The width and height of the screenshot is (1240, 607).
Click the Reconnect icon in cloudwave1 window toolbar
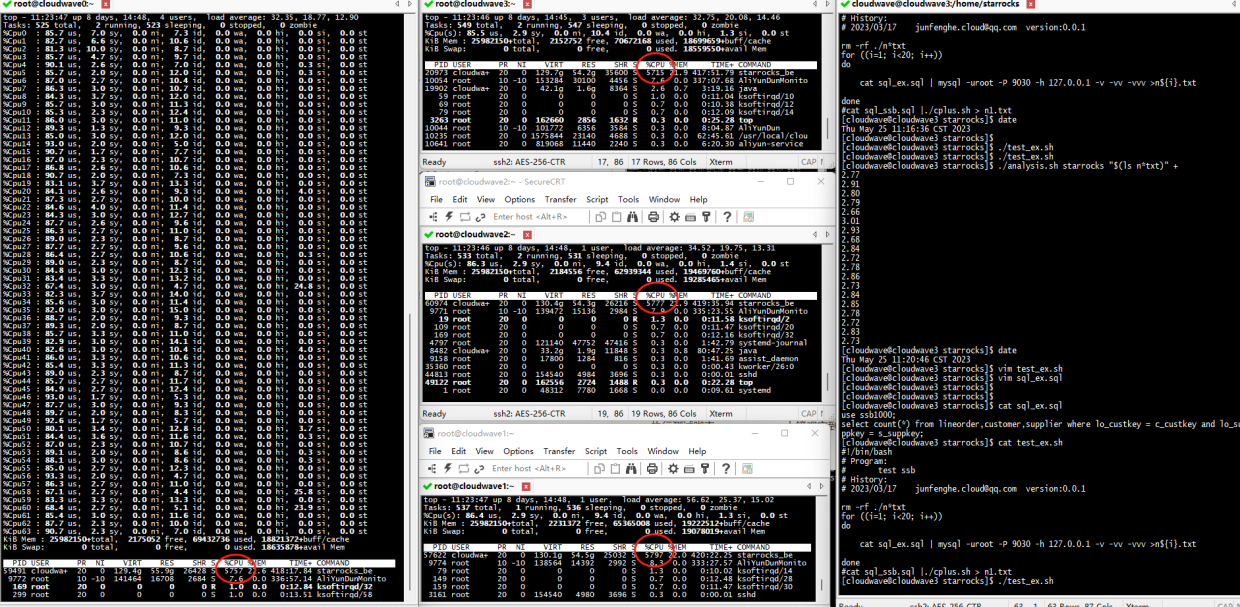click(463, 468)
